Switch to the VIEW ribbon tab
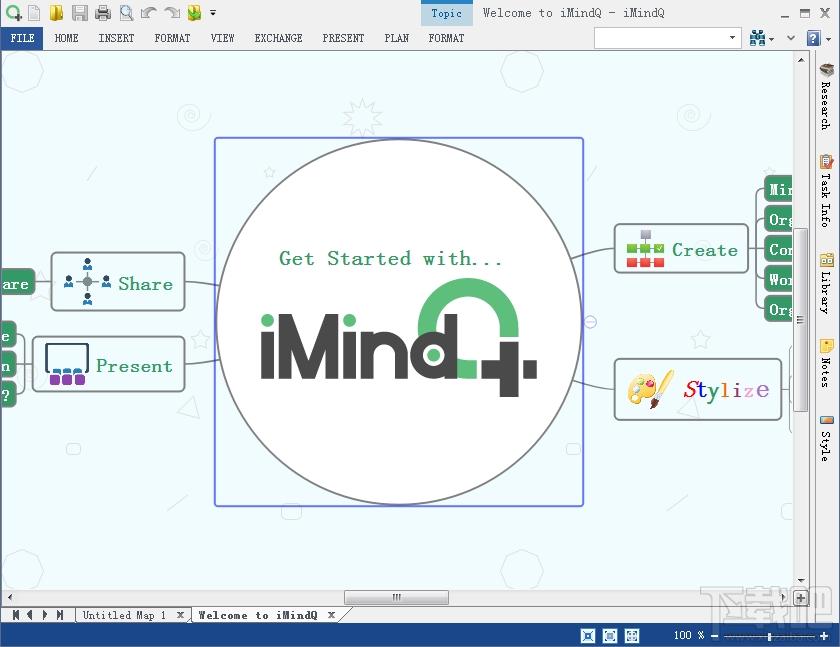The image size is (840, 647). pos(222,38)
